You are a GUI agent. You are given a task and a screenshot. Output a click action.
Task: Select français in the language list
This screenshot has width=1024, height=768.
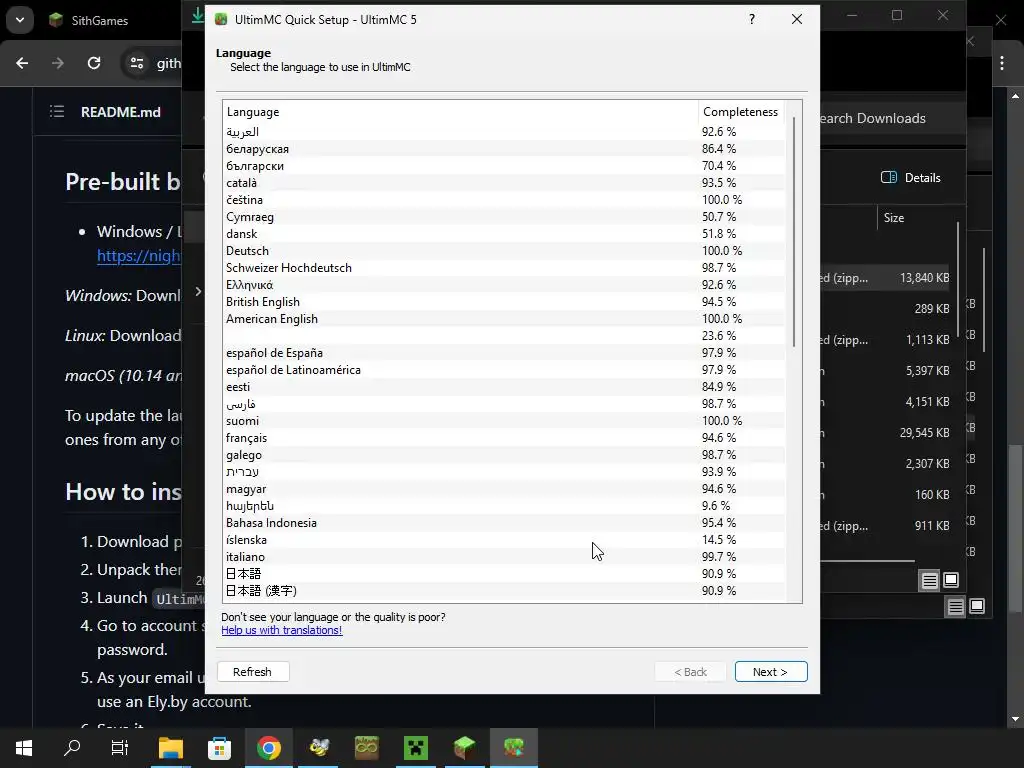coord(504,438)
